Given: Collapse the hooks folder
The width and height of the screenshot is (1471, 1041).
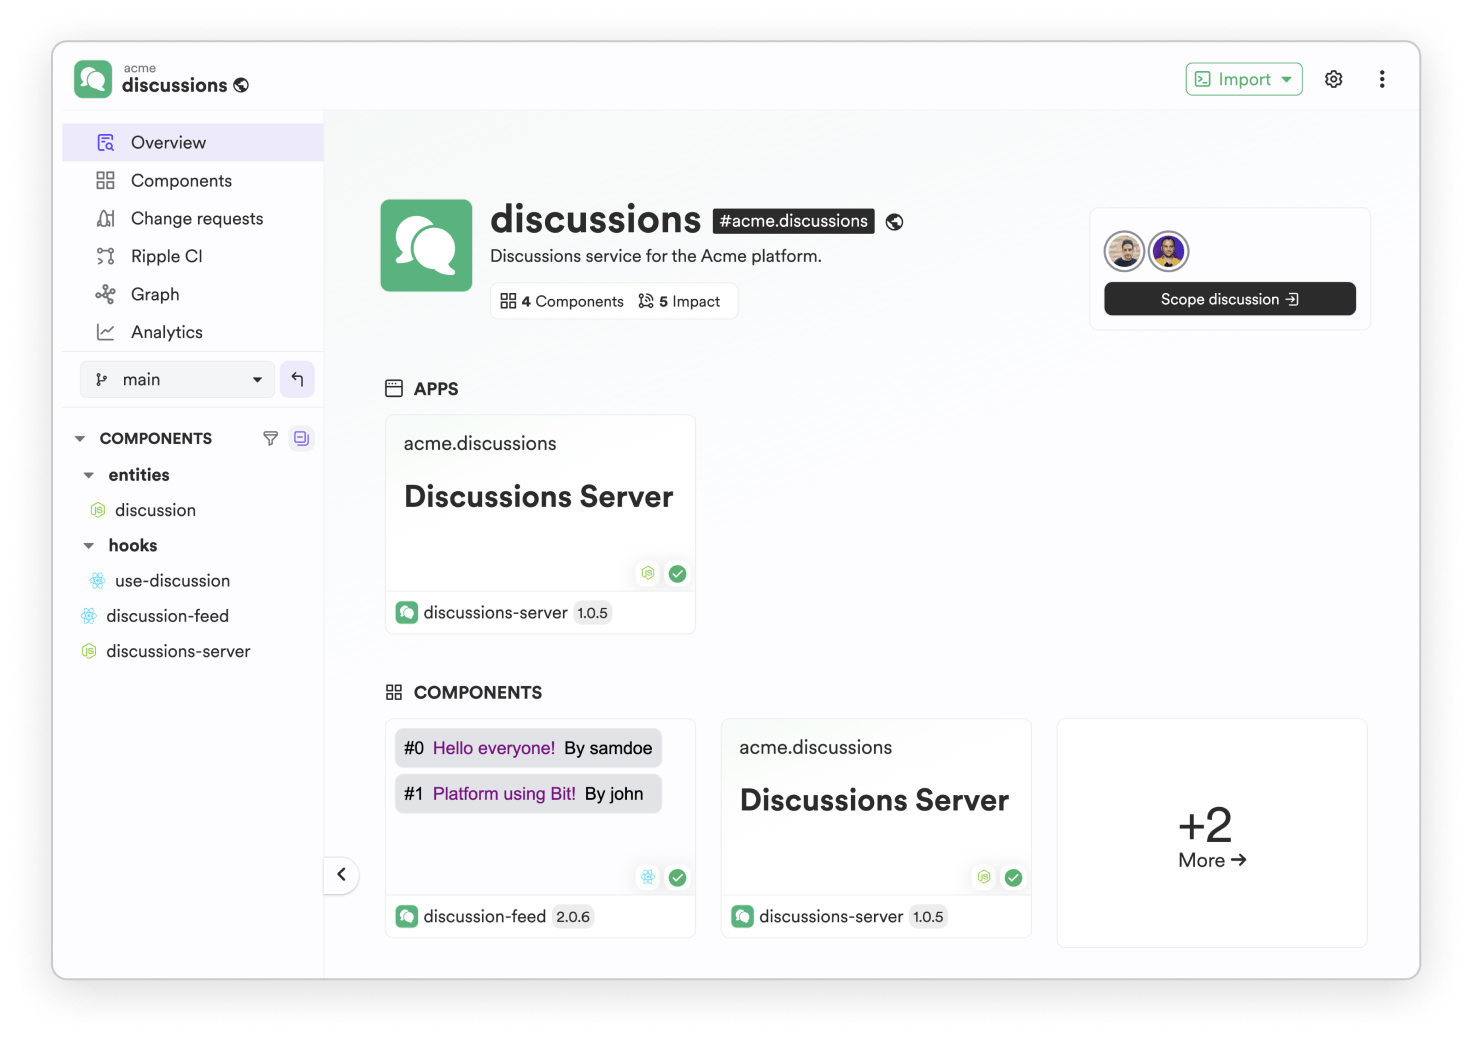Looking at the screenshot, I should pos(89,546).
